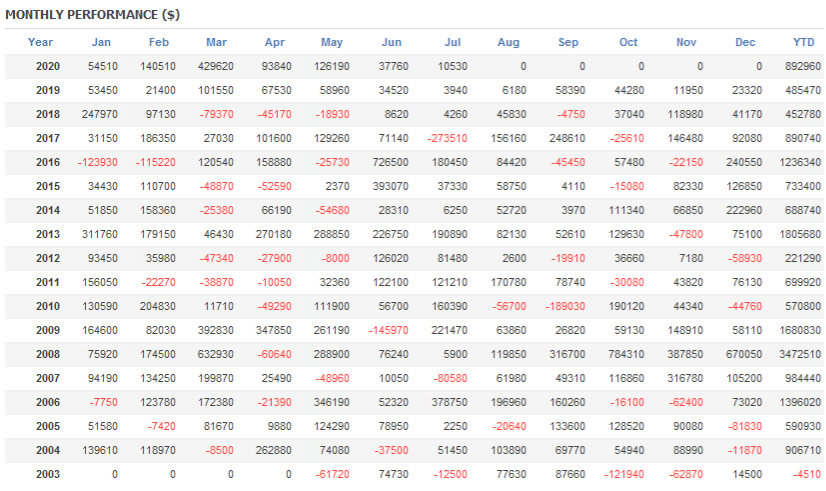826x491 pixels.
Task: Select the 2017 year row label
Action: (48, 138)
